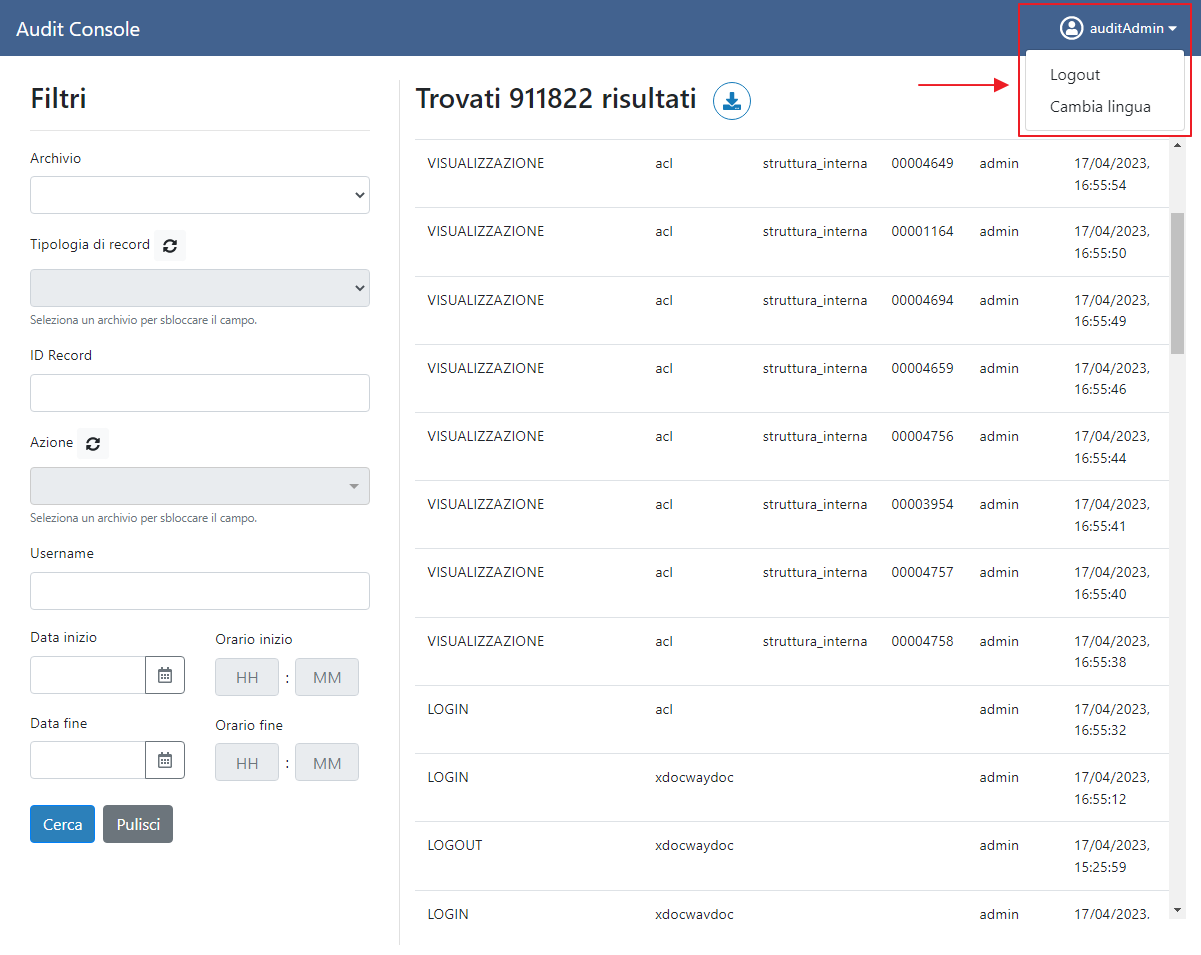Select record ID 00004659
Viewport: 1201px width, 955px height.
pos(922,368)
